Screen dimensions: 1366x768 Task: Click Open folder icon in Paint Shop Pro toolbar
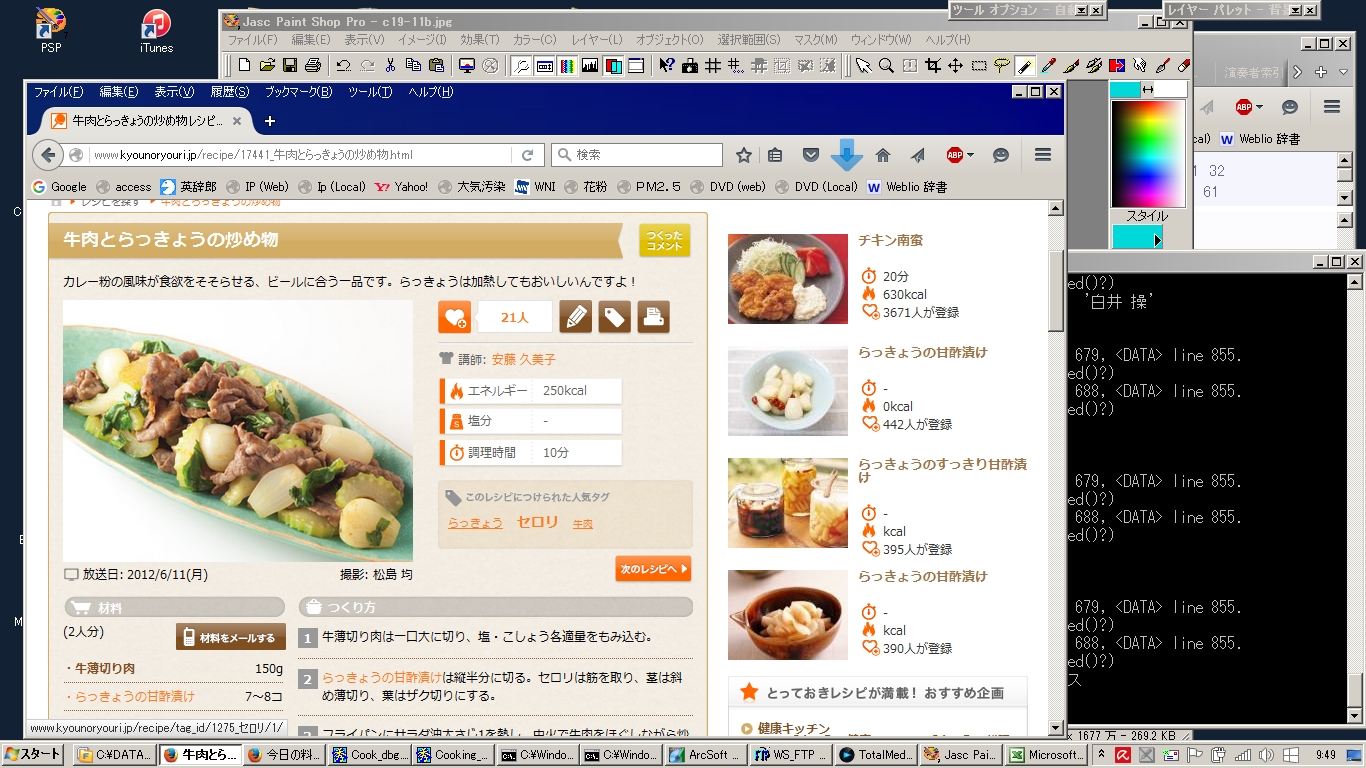(267, 66)
